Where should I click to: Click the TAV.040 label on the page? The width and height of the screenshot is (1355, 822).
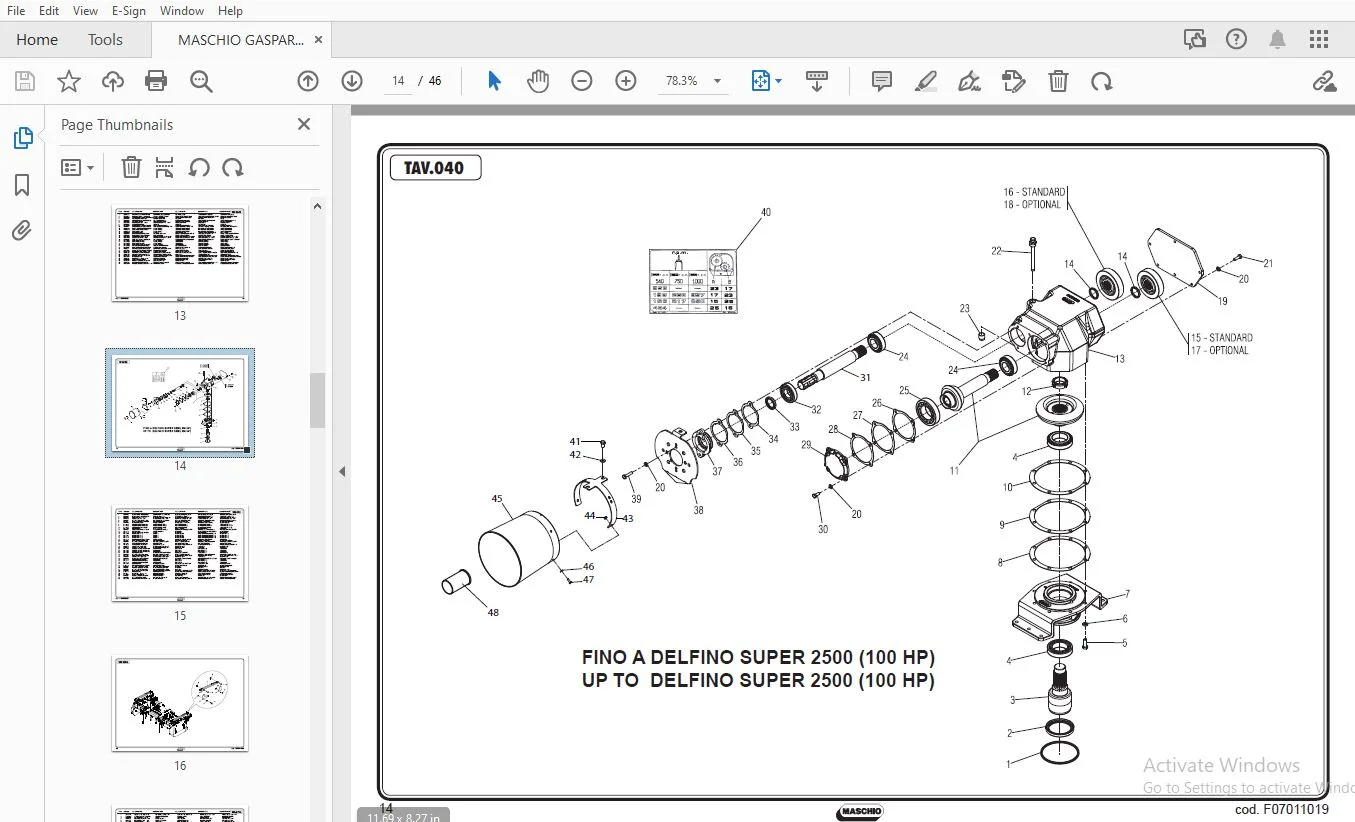[x=435, y=168]
